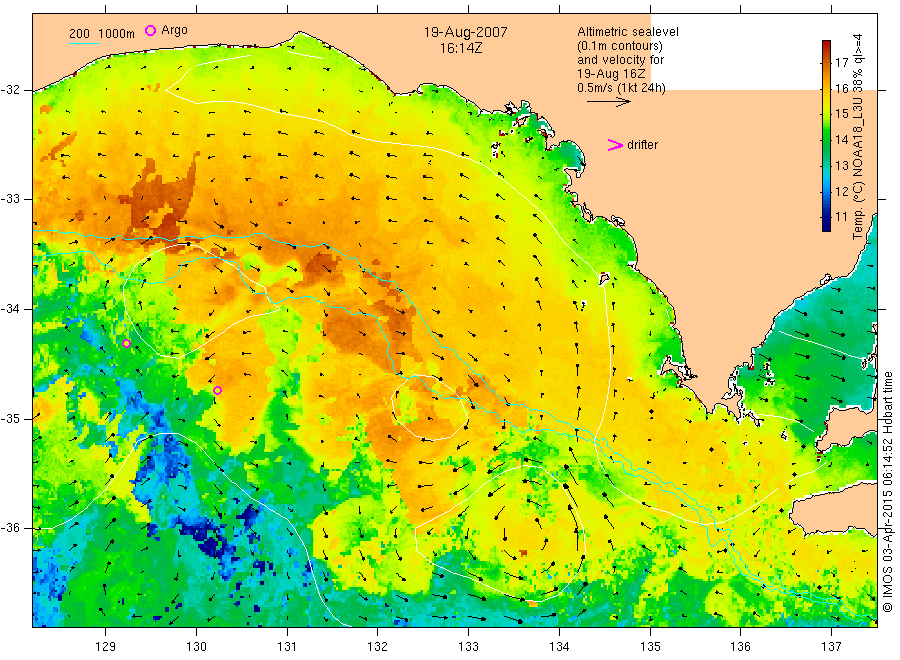Screen dimensions: 900x660
Task: Click the Argo float marker near 129.2, -34.3
Action: (126, 344)
